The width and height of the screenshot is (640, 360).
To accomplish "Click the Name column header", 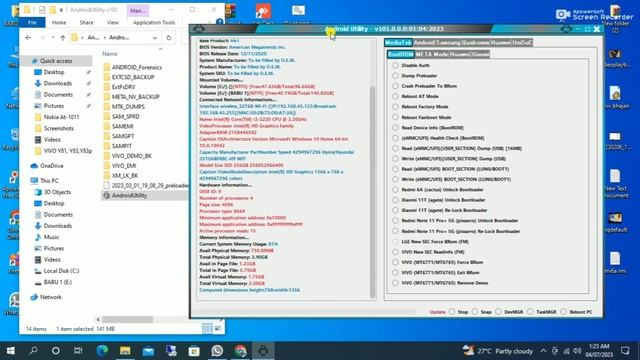I will click(110, 54).
